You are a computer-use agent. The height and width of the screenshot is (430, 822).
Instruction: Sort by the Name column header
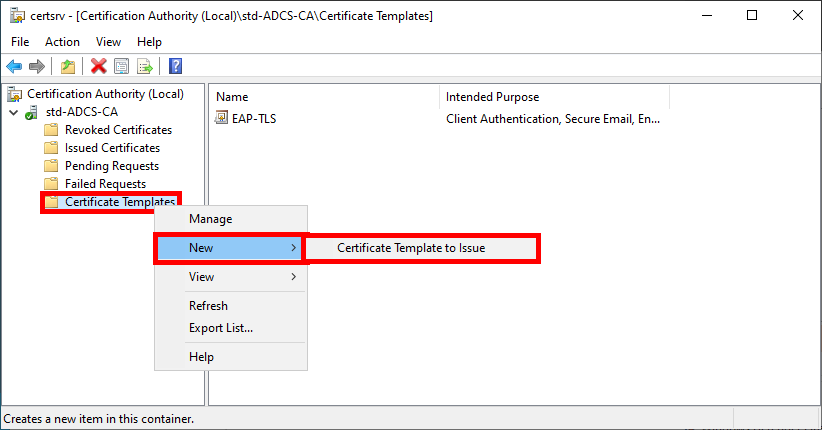coord(325,97)
